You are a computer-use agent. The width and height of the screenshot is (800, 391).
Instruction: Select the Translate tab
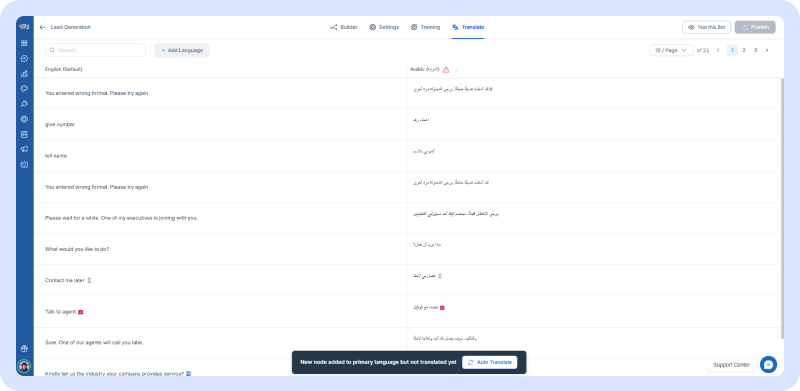pyautogui.click(x=468, y=27)
